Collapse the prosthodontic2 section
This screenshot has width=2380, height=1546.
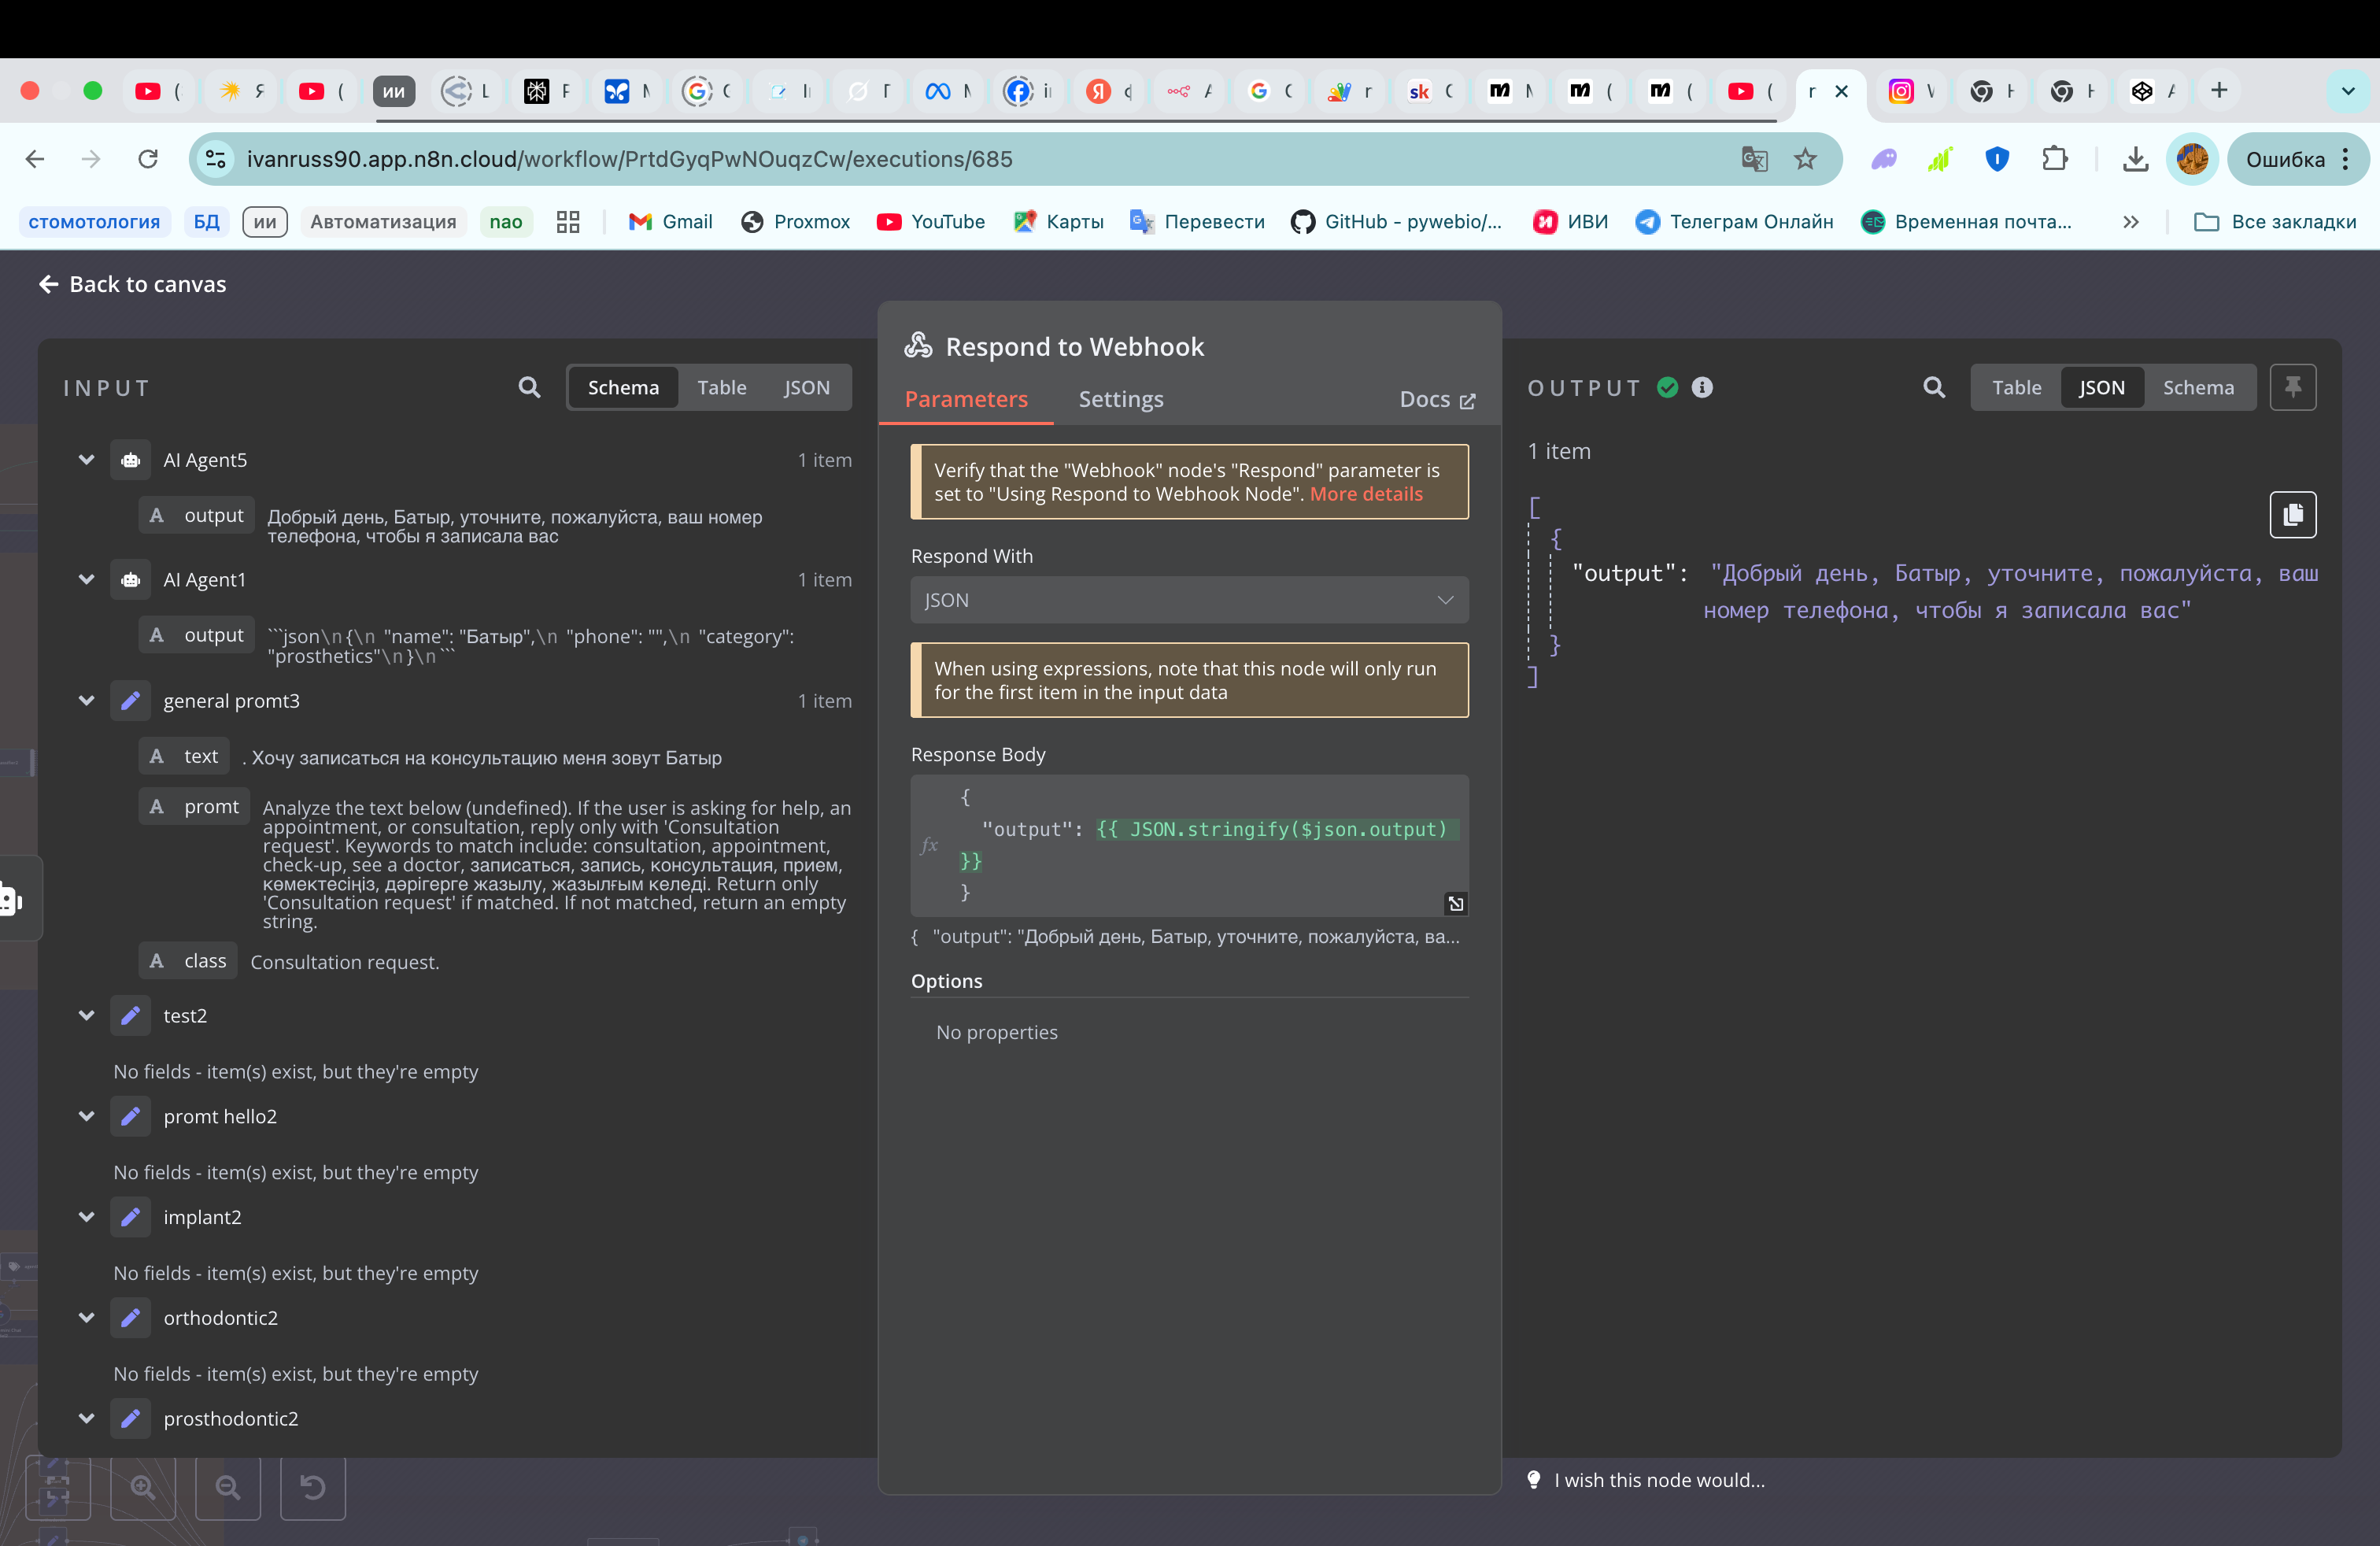(x=86, y=1419)
